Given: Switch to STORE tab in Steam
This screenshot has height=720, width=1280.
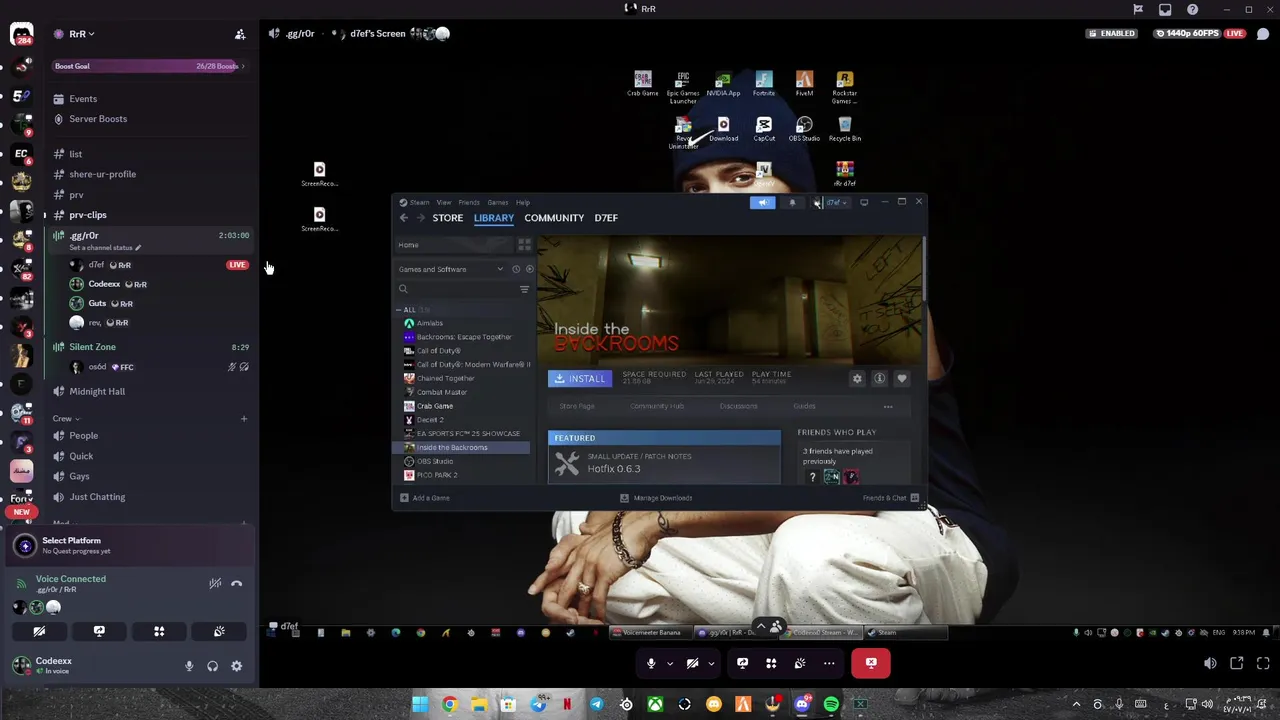Looking at the screenshot, I should coord(447,218).
